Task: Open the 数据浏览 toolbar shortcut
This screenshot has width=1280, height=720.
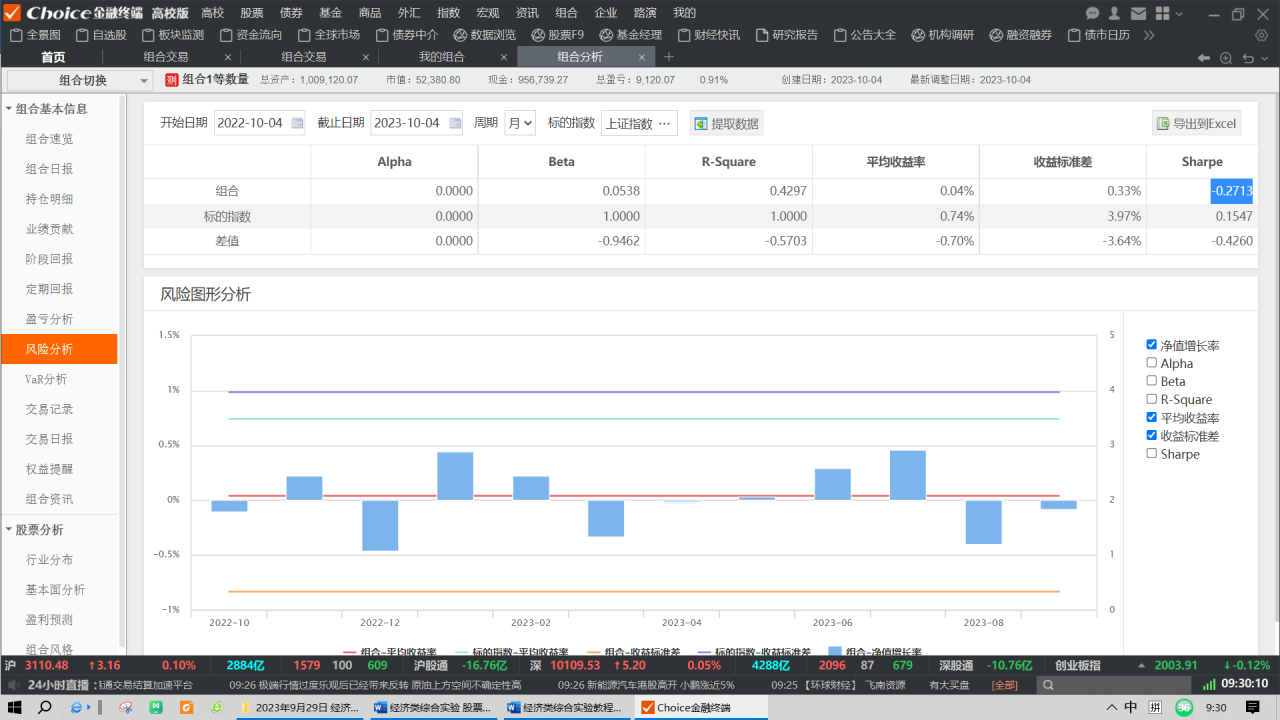Action: point(484,35)
